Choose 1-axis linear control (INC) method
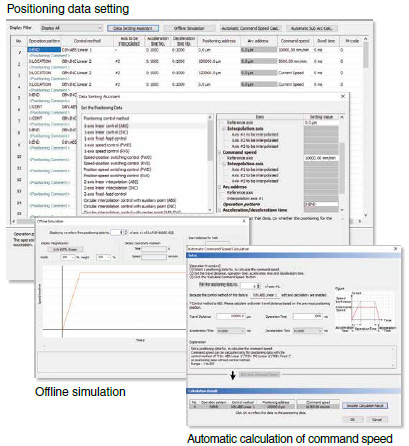Screen dimensions: 409x446 tap(106, 132)
